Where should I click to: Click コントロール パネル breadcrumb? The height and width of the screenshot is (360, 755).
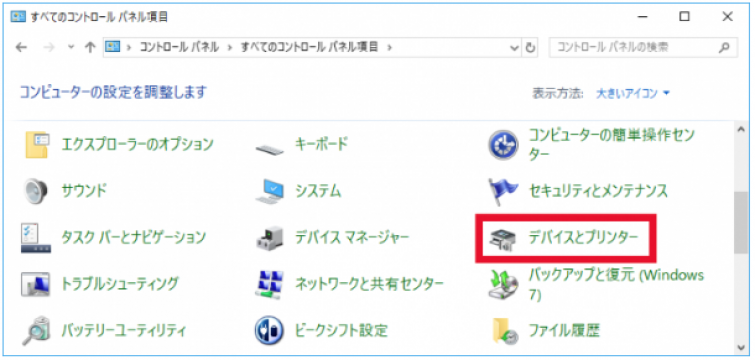pyautogui.click(x=179, y=47)
